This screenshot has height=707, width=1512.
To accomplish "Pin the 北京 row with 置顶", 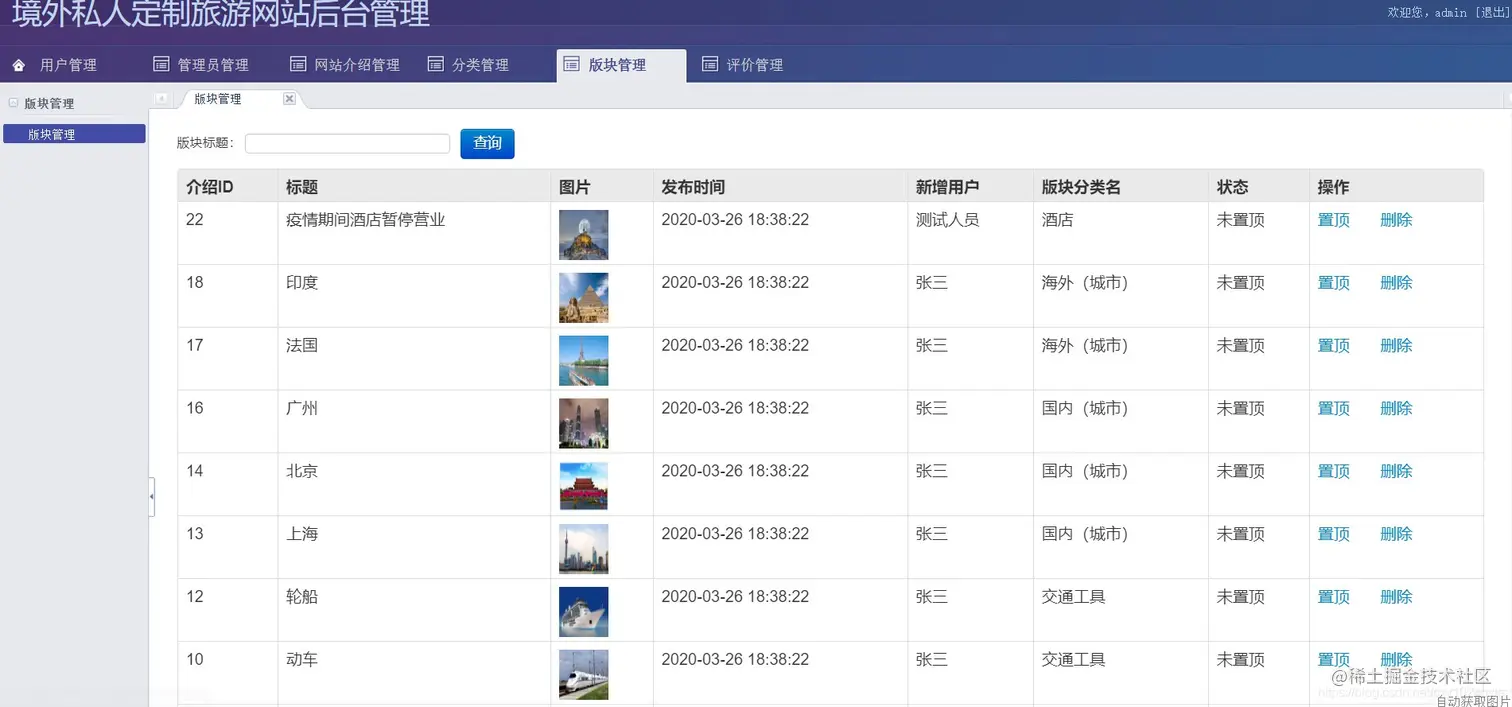I will (x=1333, y=470).
